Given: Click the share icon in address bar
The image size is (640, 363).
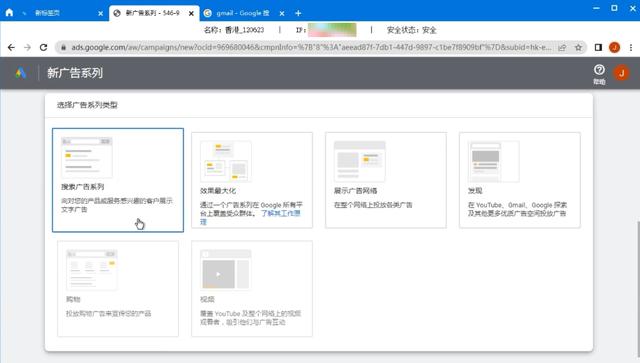Looking at the screenshot, I should coord(562,47).
